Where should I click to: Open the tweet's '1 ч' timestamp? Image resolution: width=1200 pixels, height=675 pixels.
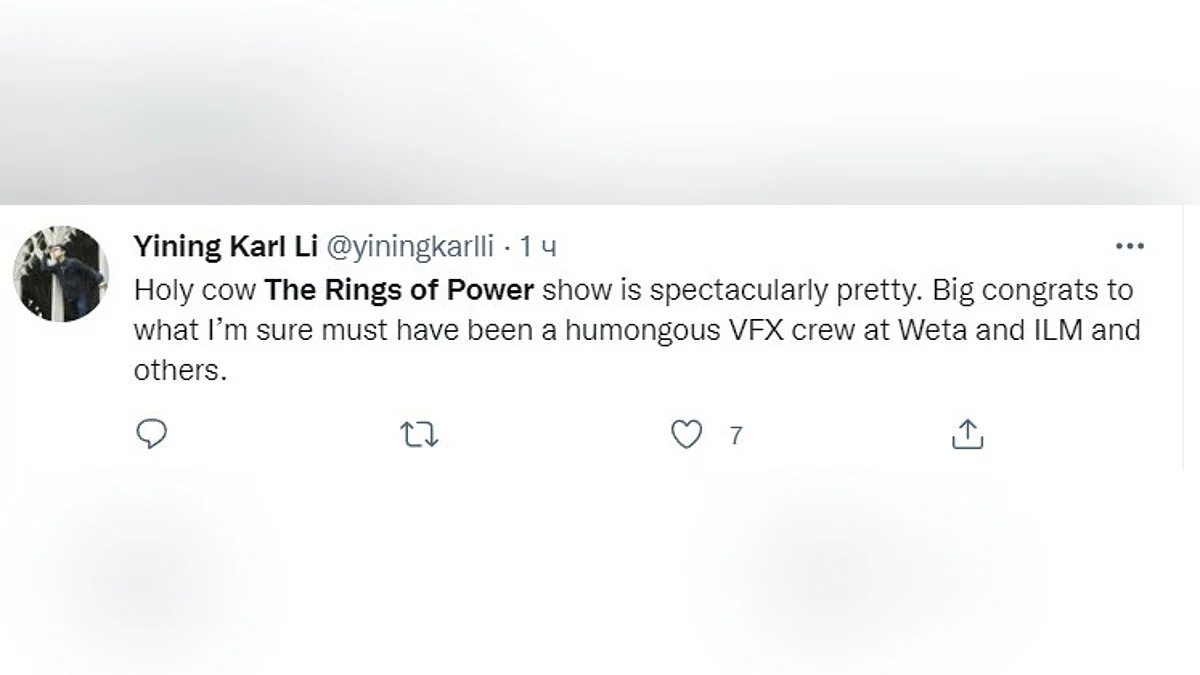tap(537, 246)
